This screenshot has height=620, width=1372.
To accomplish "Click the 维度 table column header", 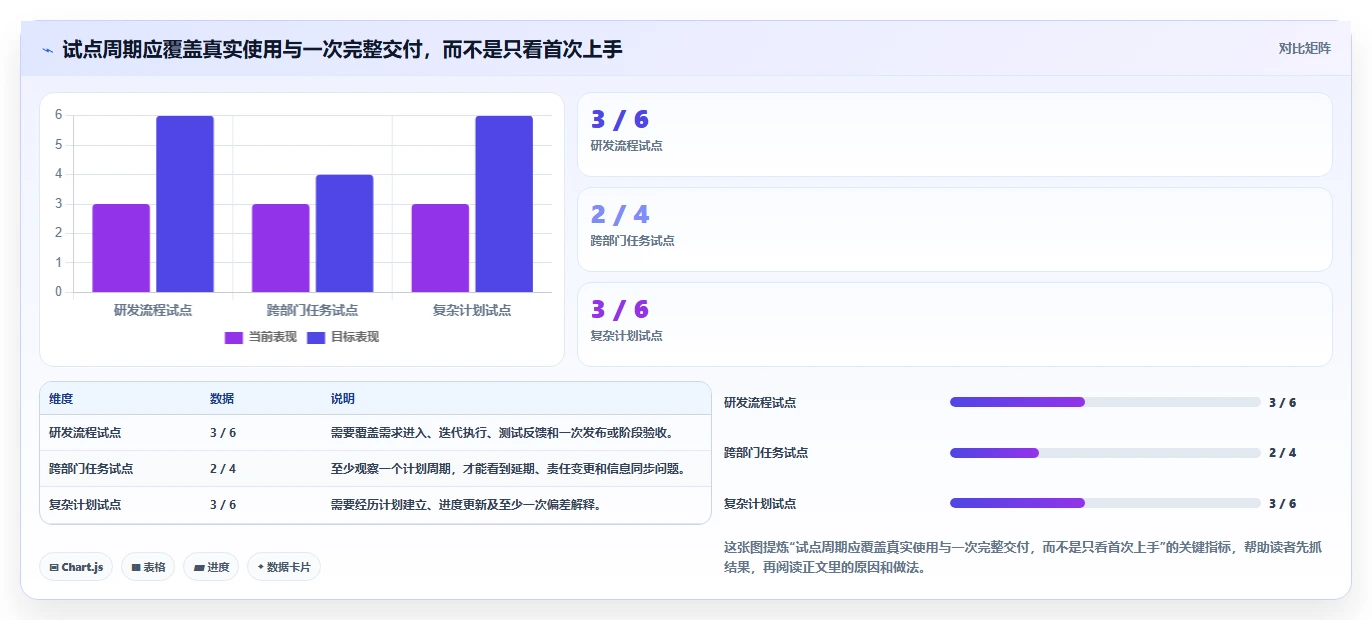I will click(61, 399).
